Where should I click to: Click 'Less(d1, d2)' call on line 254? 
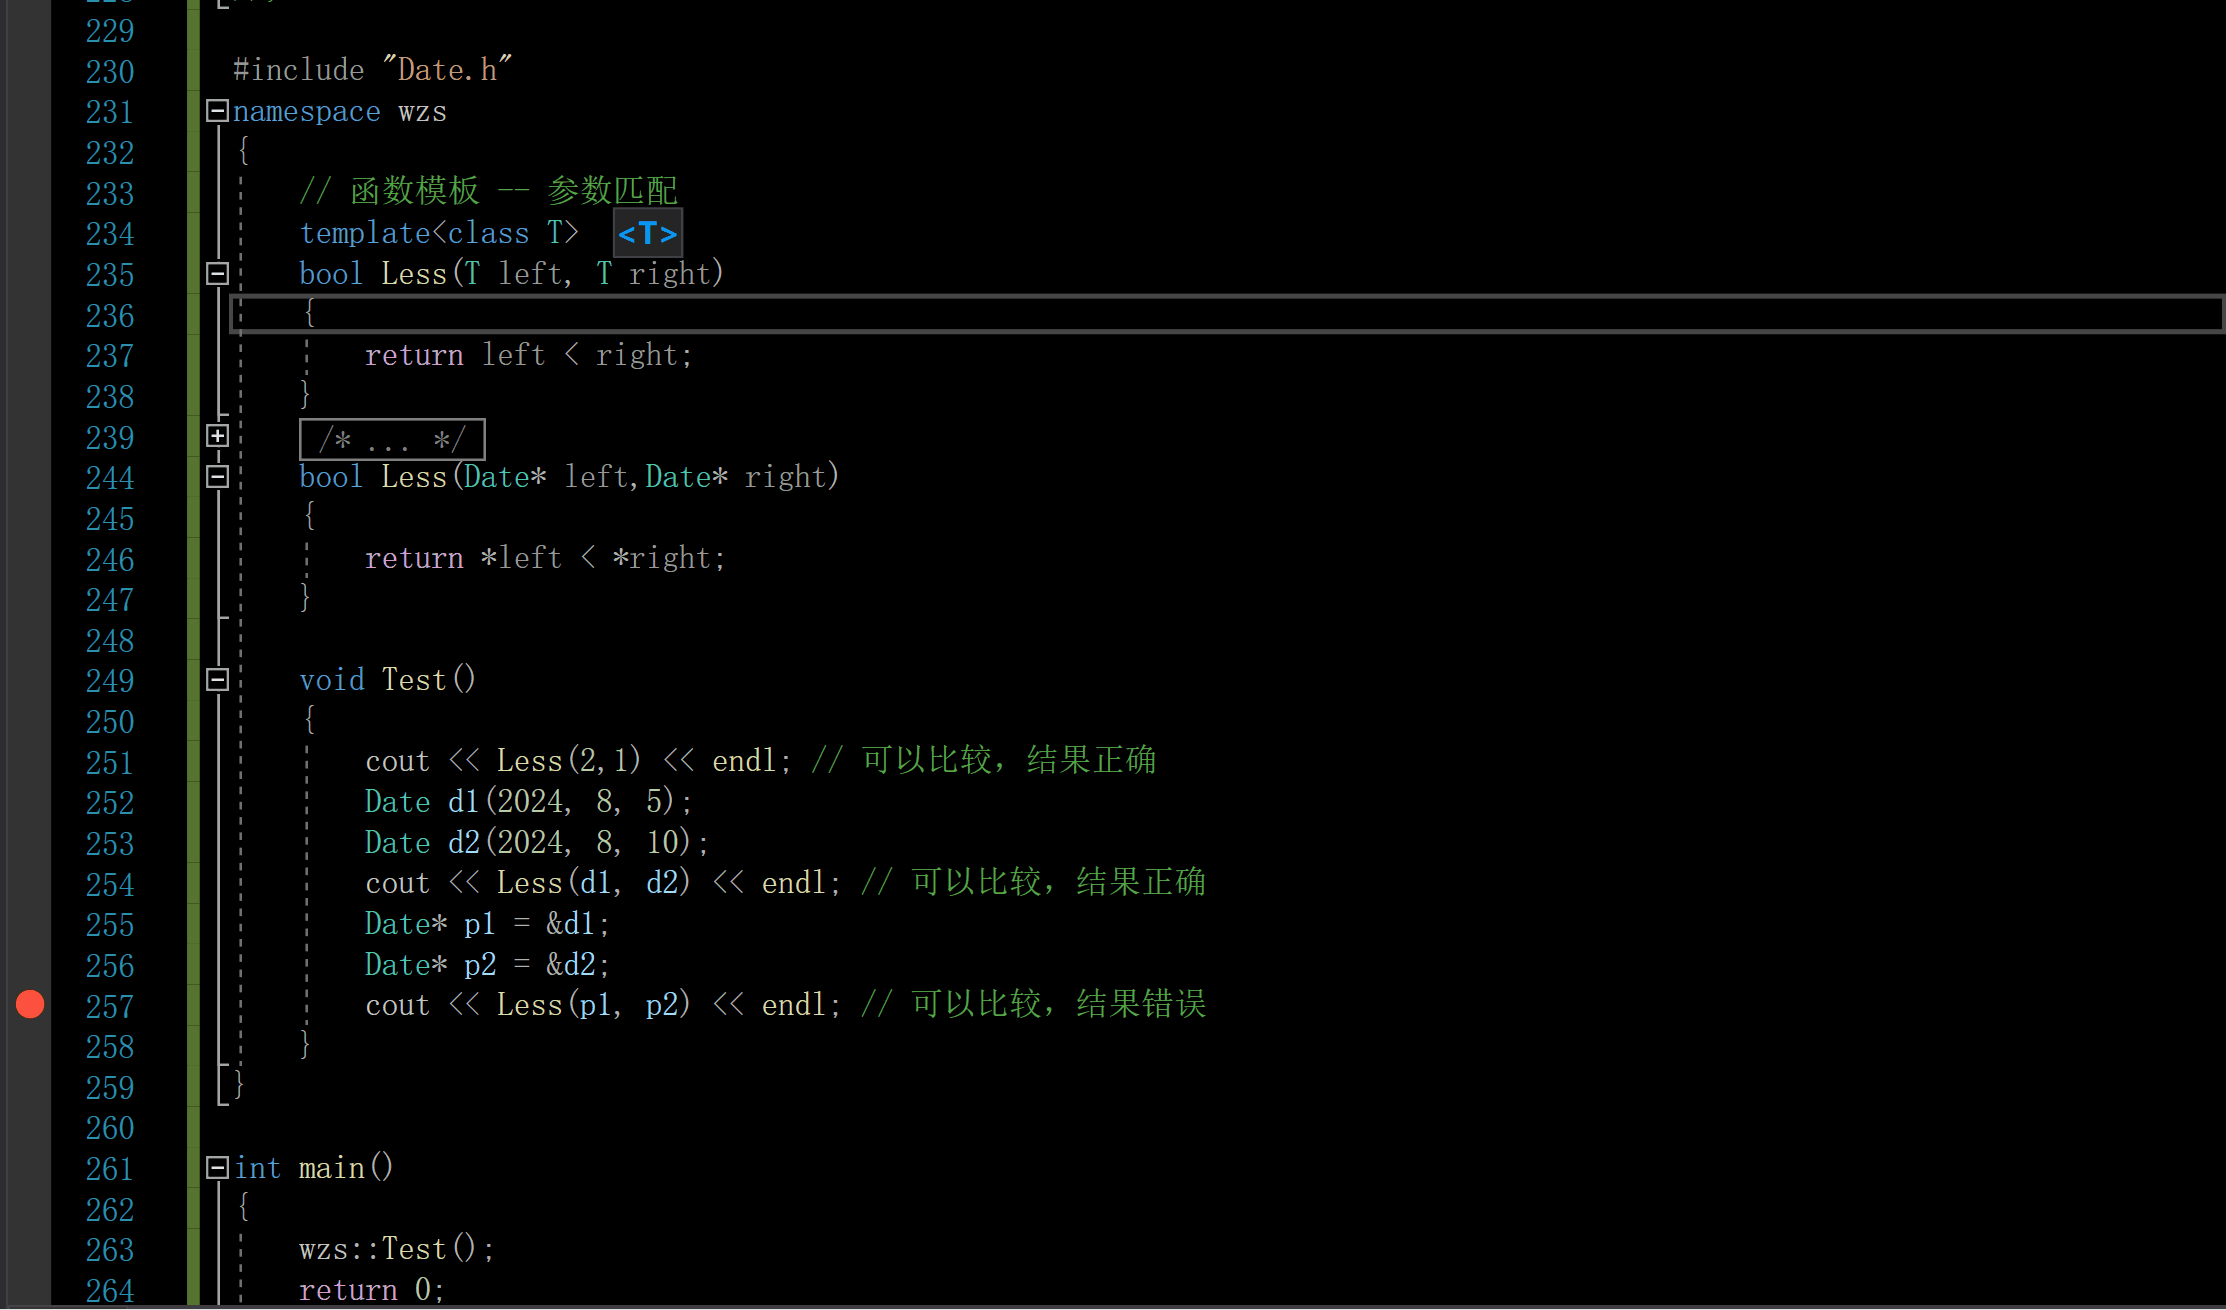coord(594,883)
